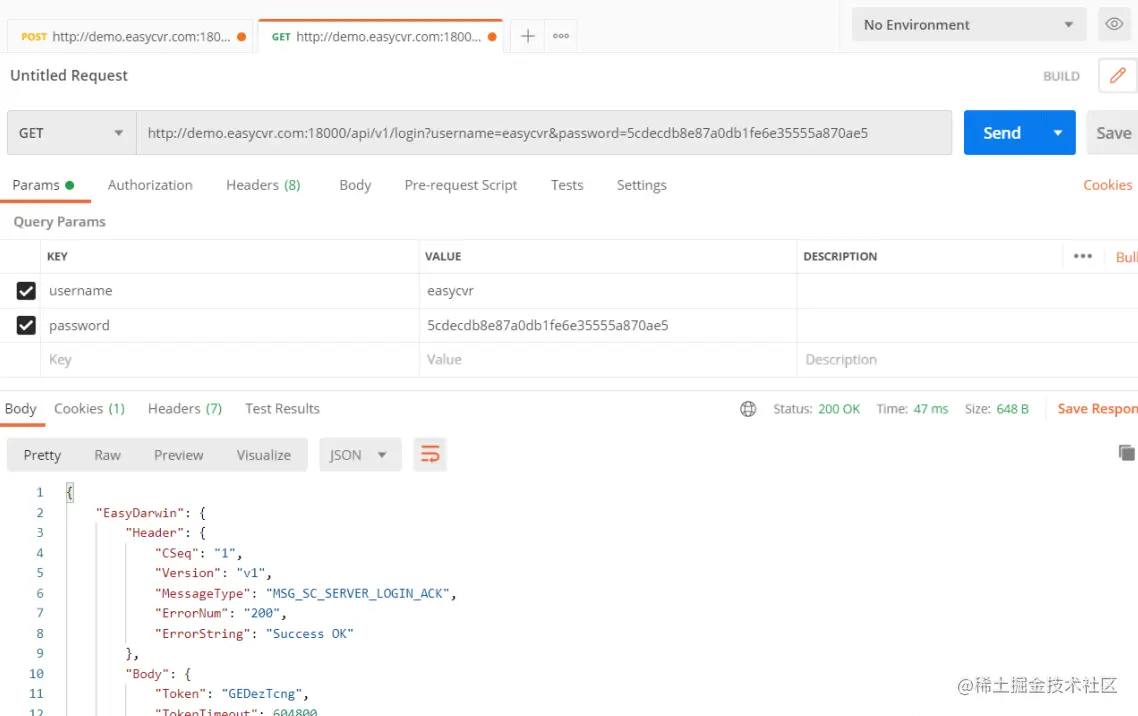Open the environment quick look eye icon

(x=1113, y=25)
